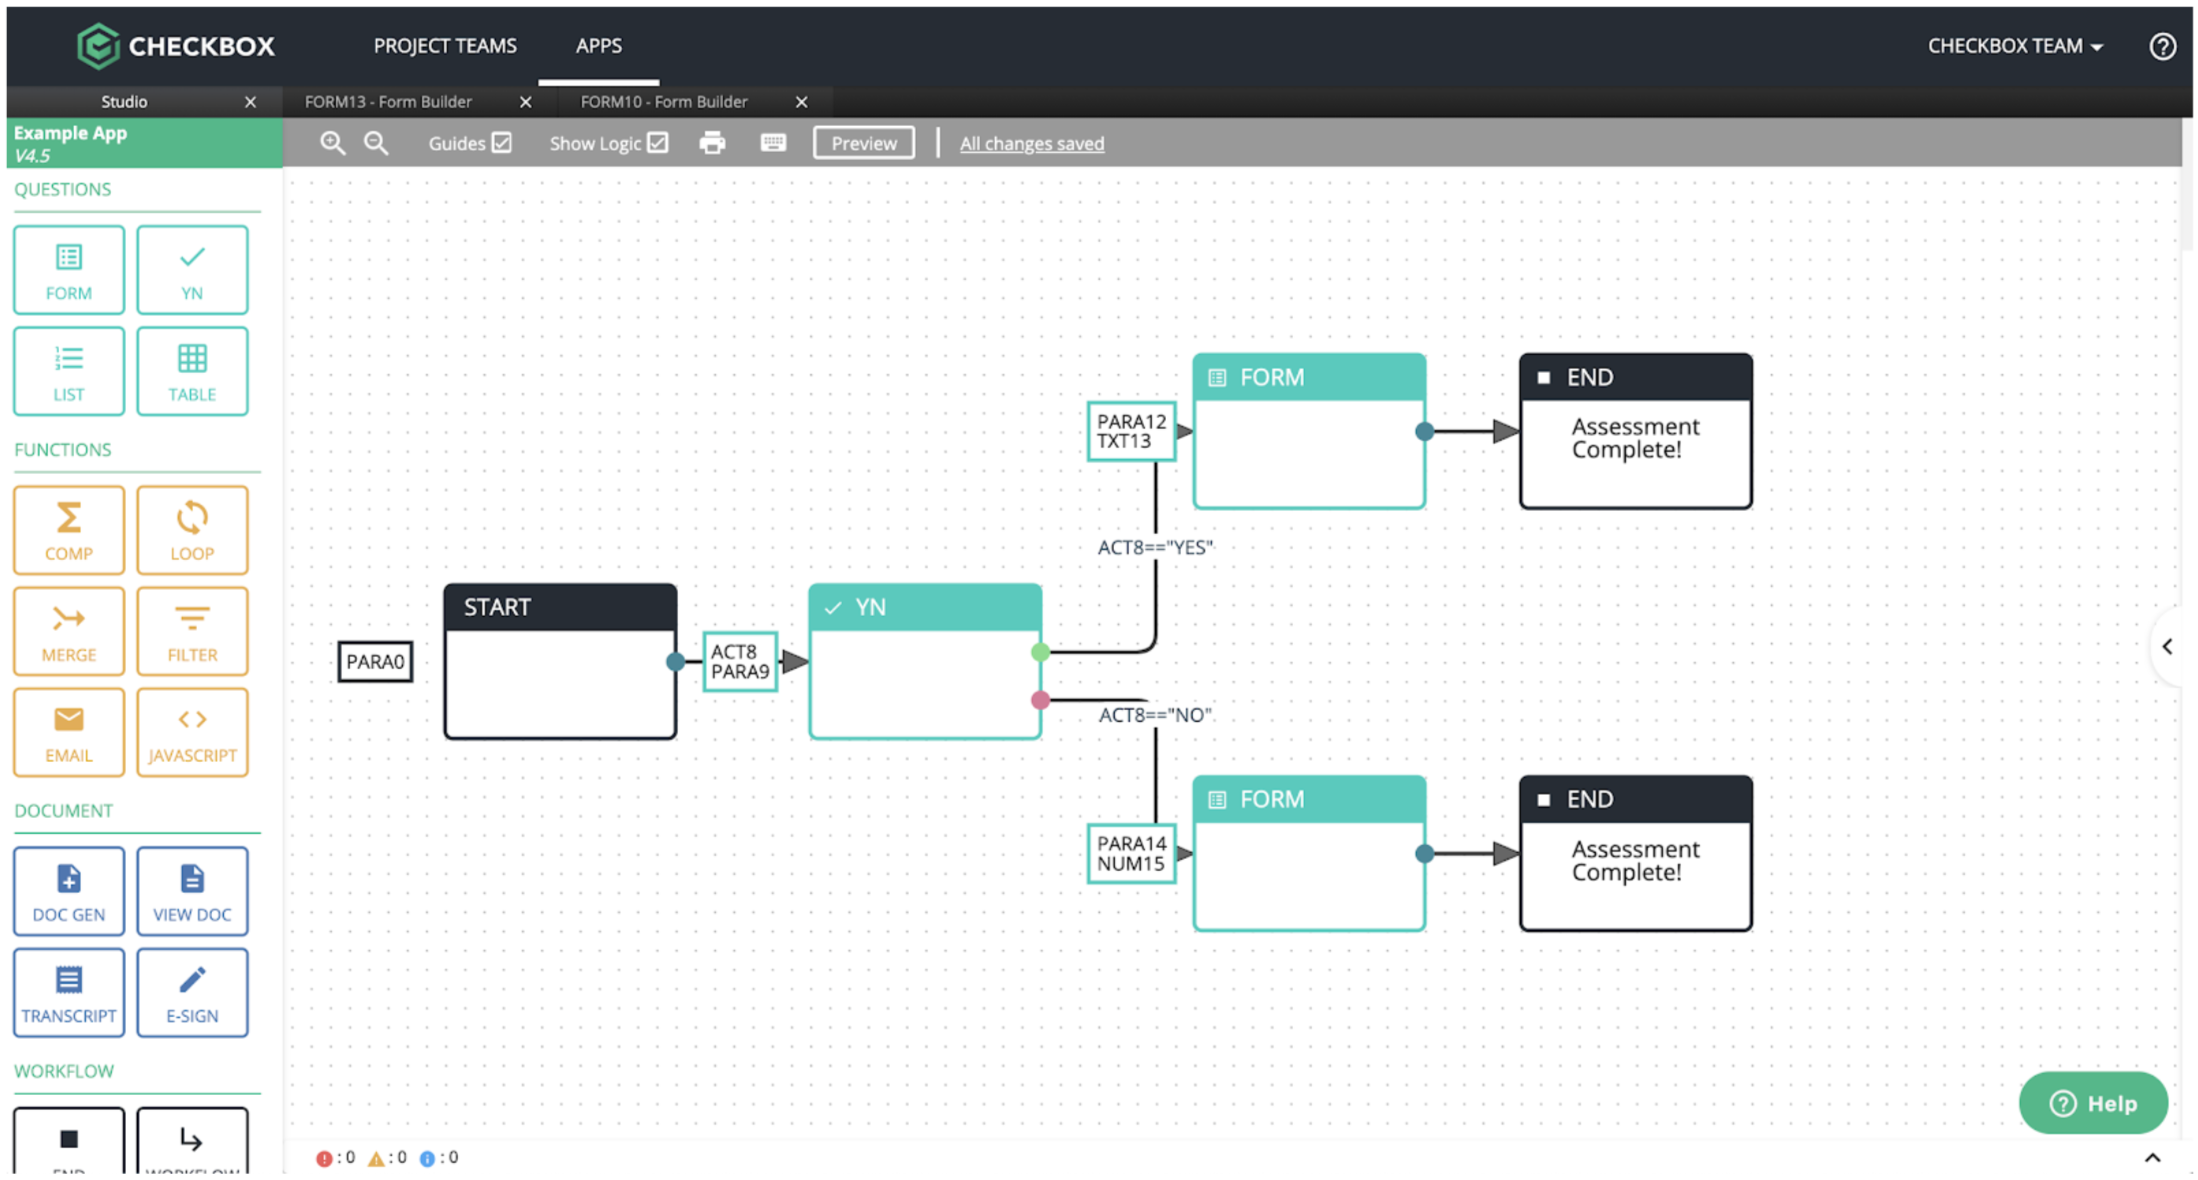Zoom out on the canvas

click(x=376, y=143)
